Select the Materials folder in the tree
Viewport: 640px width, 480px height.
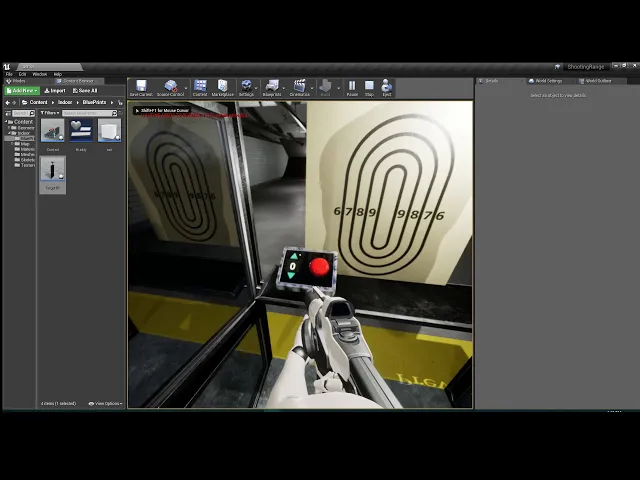point(25,149)
